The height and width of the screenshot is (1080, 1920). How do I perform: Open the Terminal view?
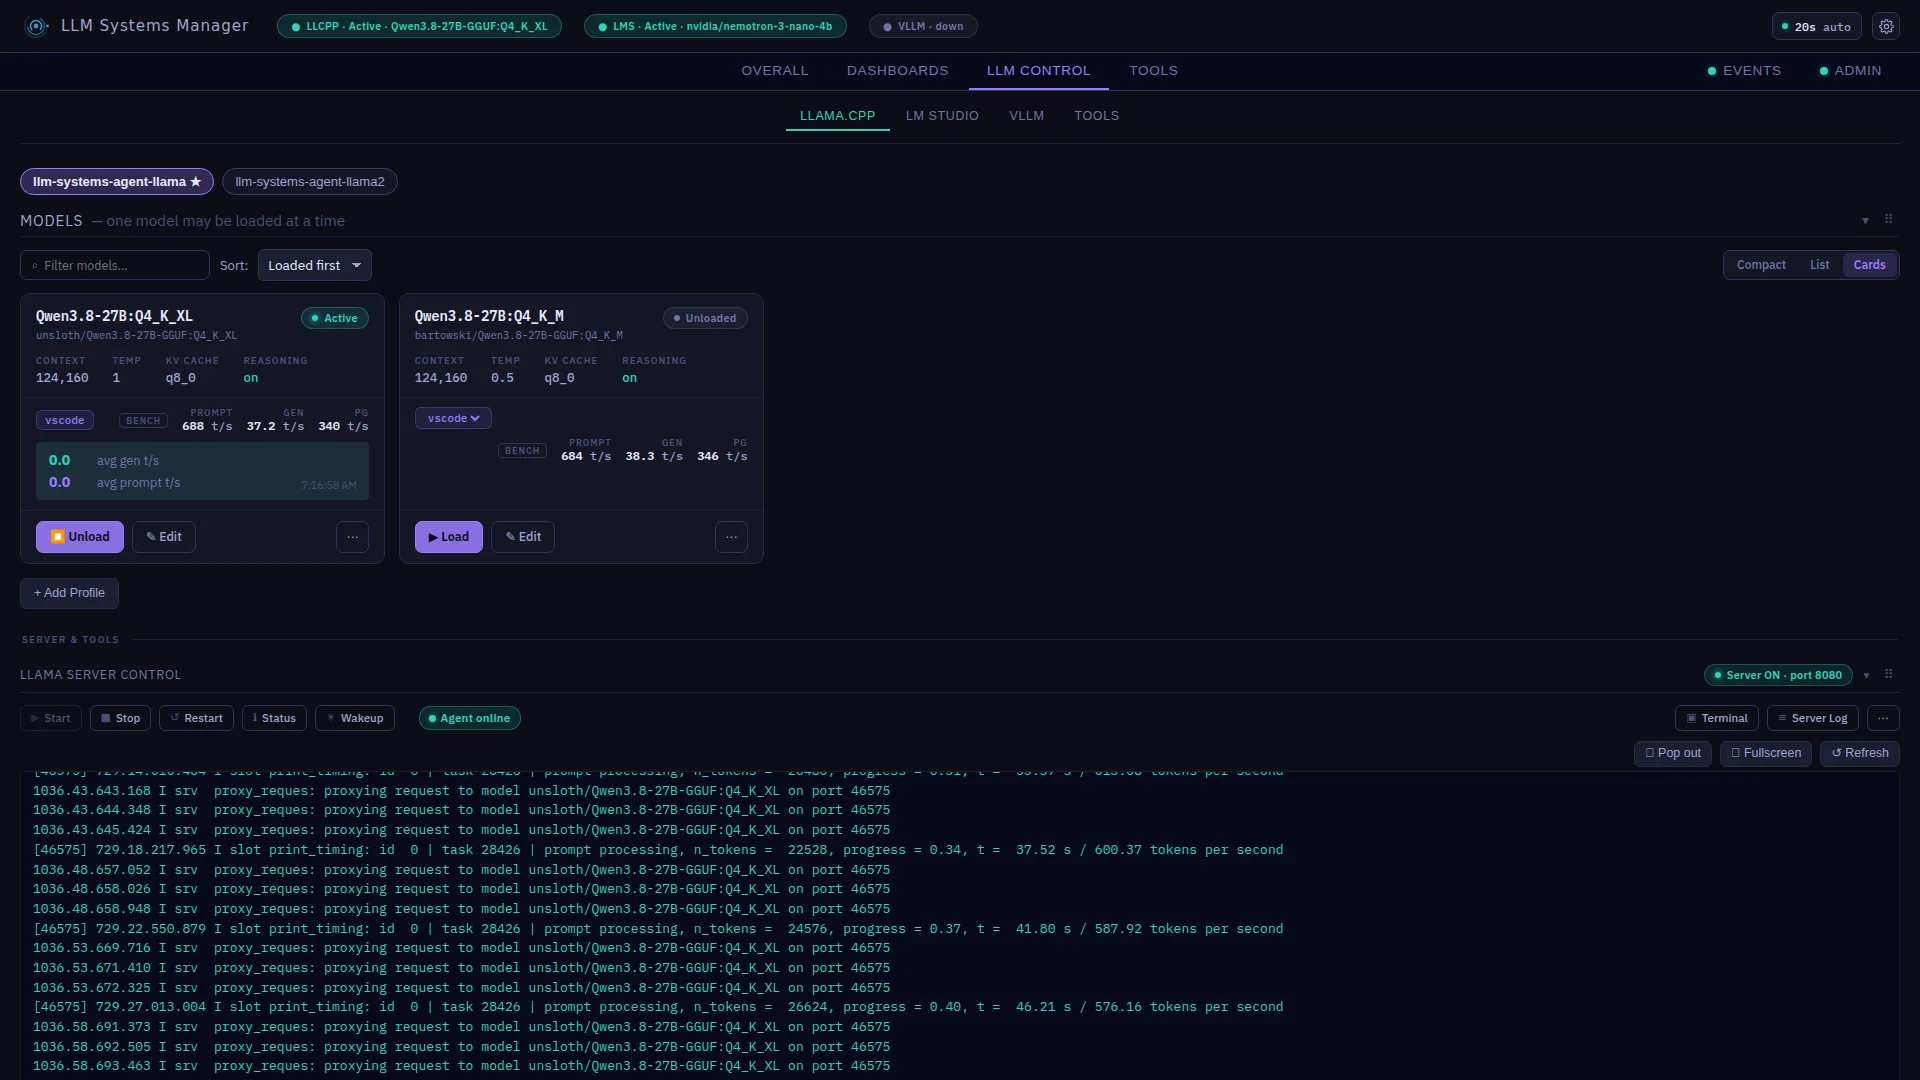pos(1717,718)
